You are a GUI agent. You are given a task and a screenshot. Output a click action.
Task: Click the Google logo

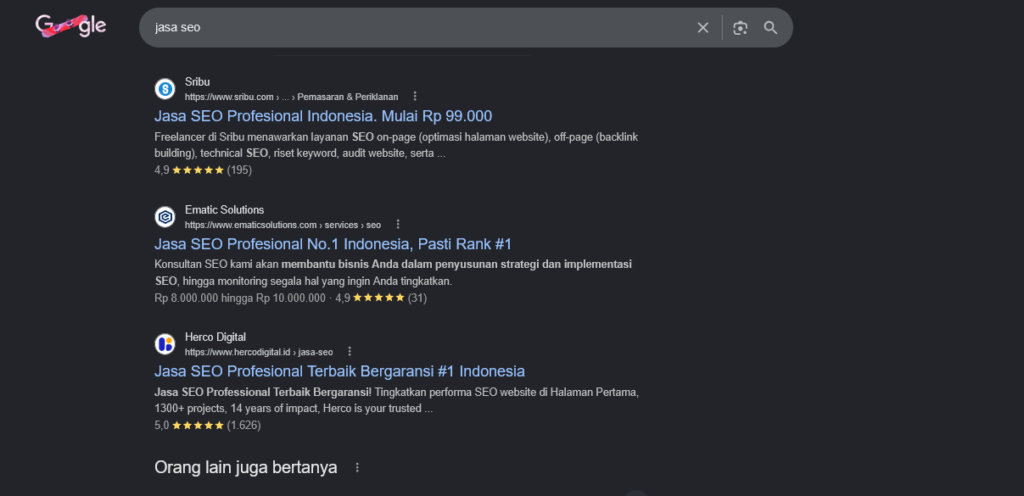[71, 26]
